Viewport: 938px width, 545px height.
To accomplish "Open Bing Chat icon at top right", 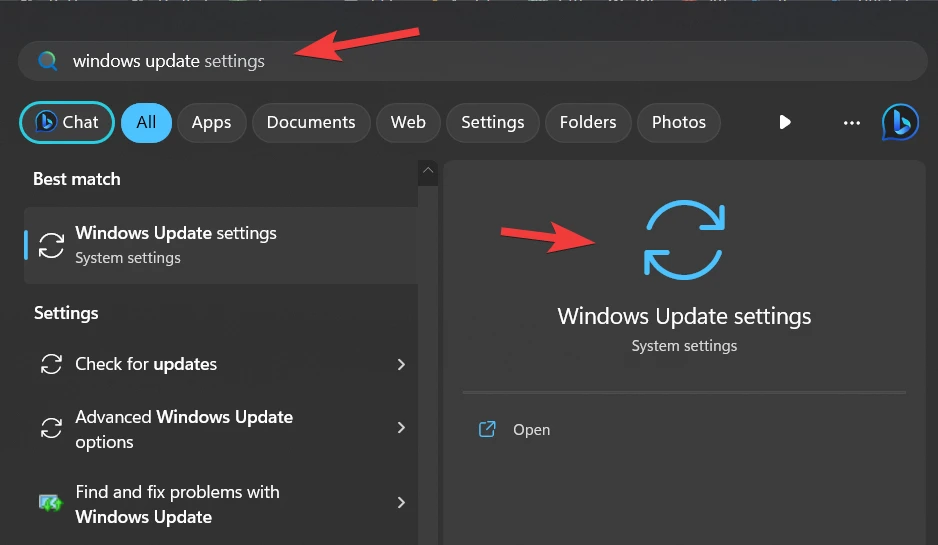I will click(x=900, y=122).
